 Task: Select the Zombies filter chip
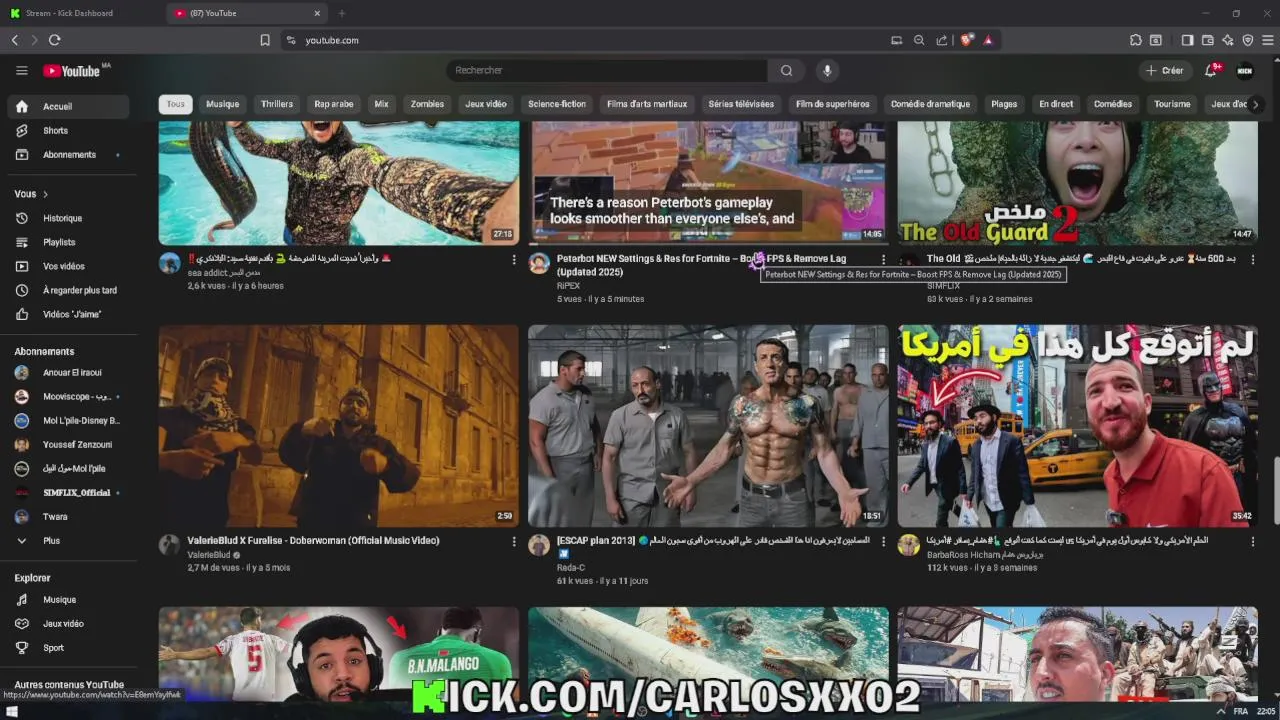(427, 104)
